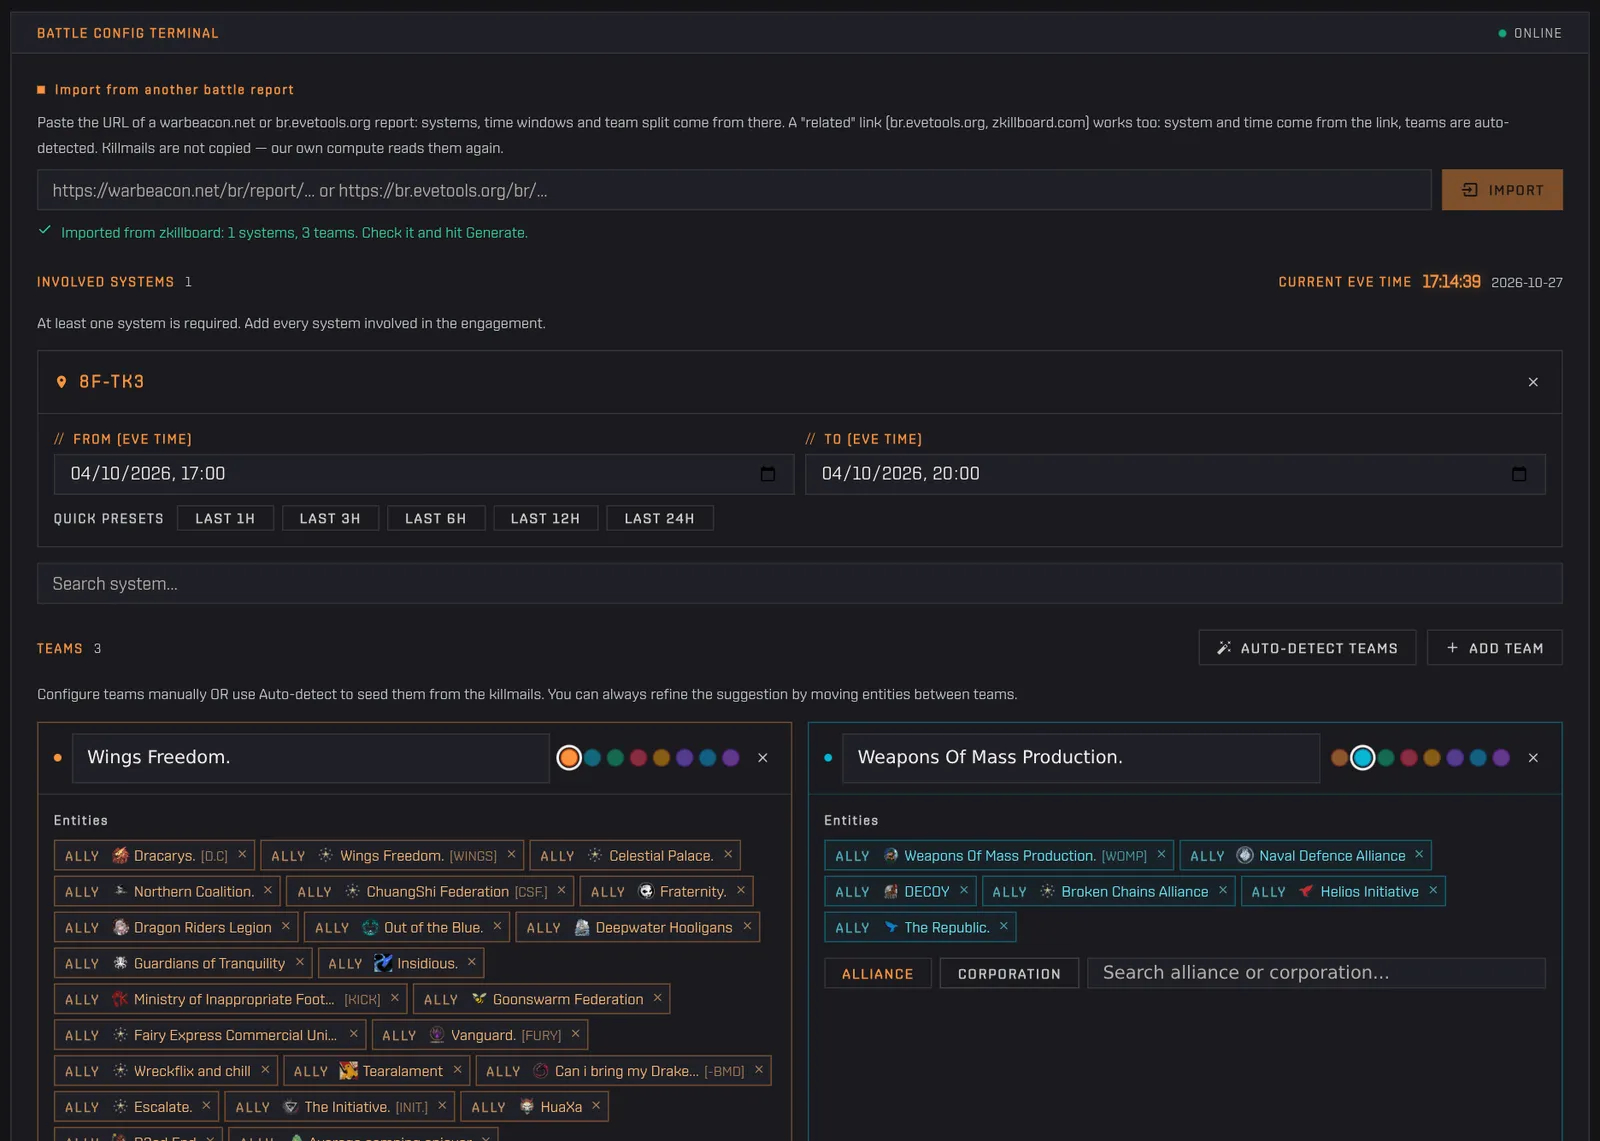The image size is (1600, 1141).
Task: Switch search to ALLIANCE mode
Action: point(878,974)
